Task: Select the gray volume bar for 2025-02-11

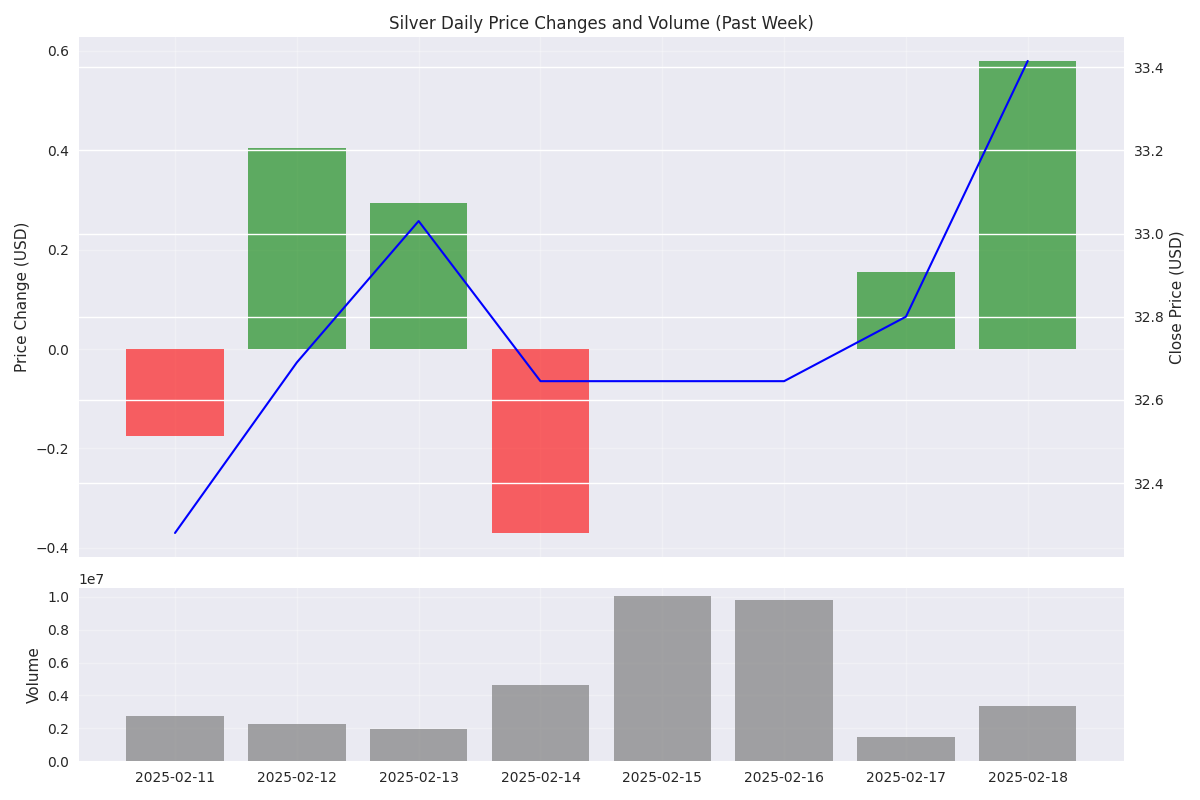Action: point(175,739)
